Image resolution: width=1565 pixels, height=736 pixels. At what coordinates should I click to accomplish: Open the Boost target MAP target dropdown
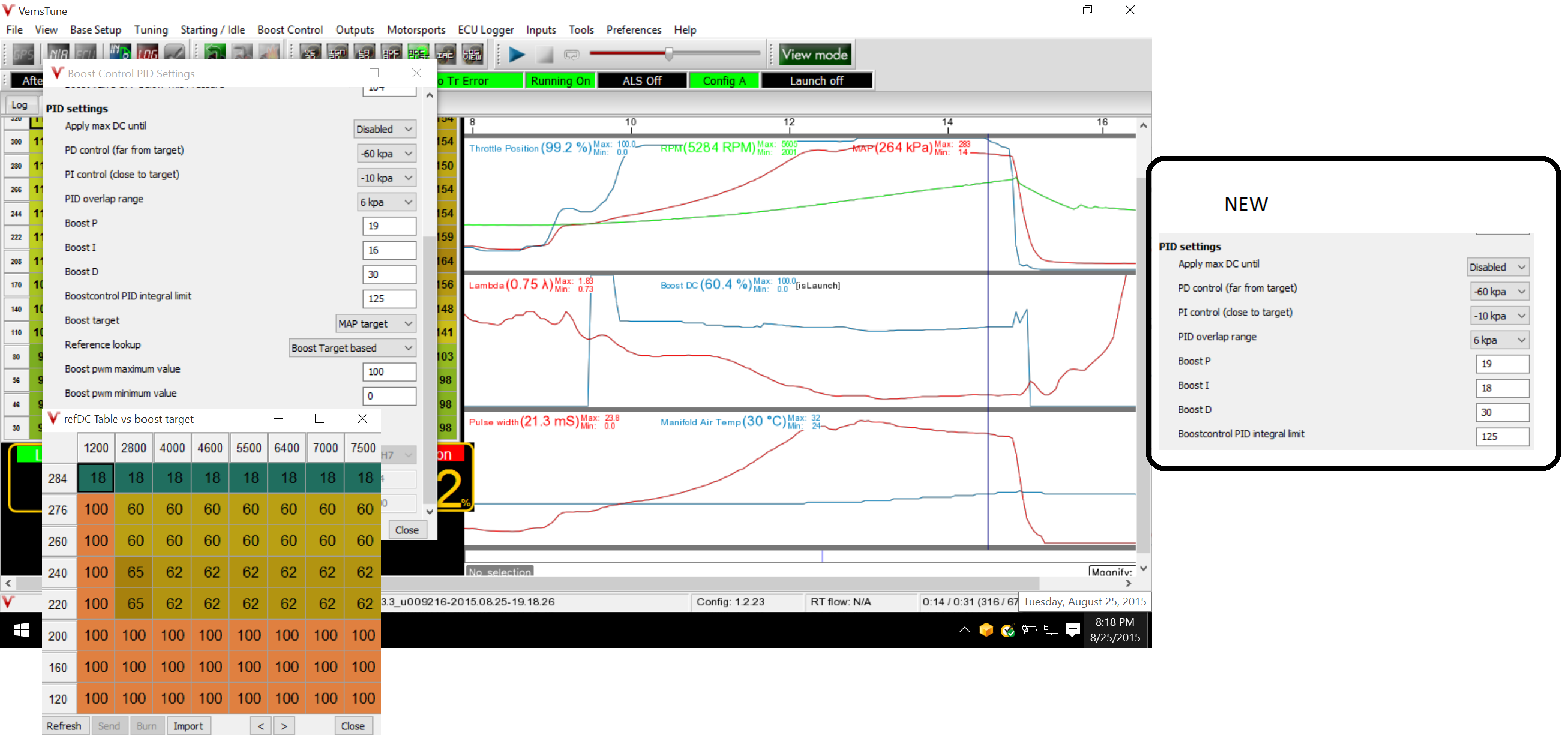click(x=376, y=323)
